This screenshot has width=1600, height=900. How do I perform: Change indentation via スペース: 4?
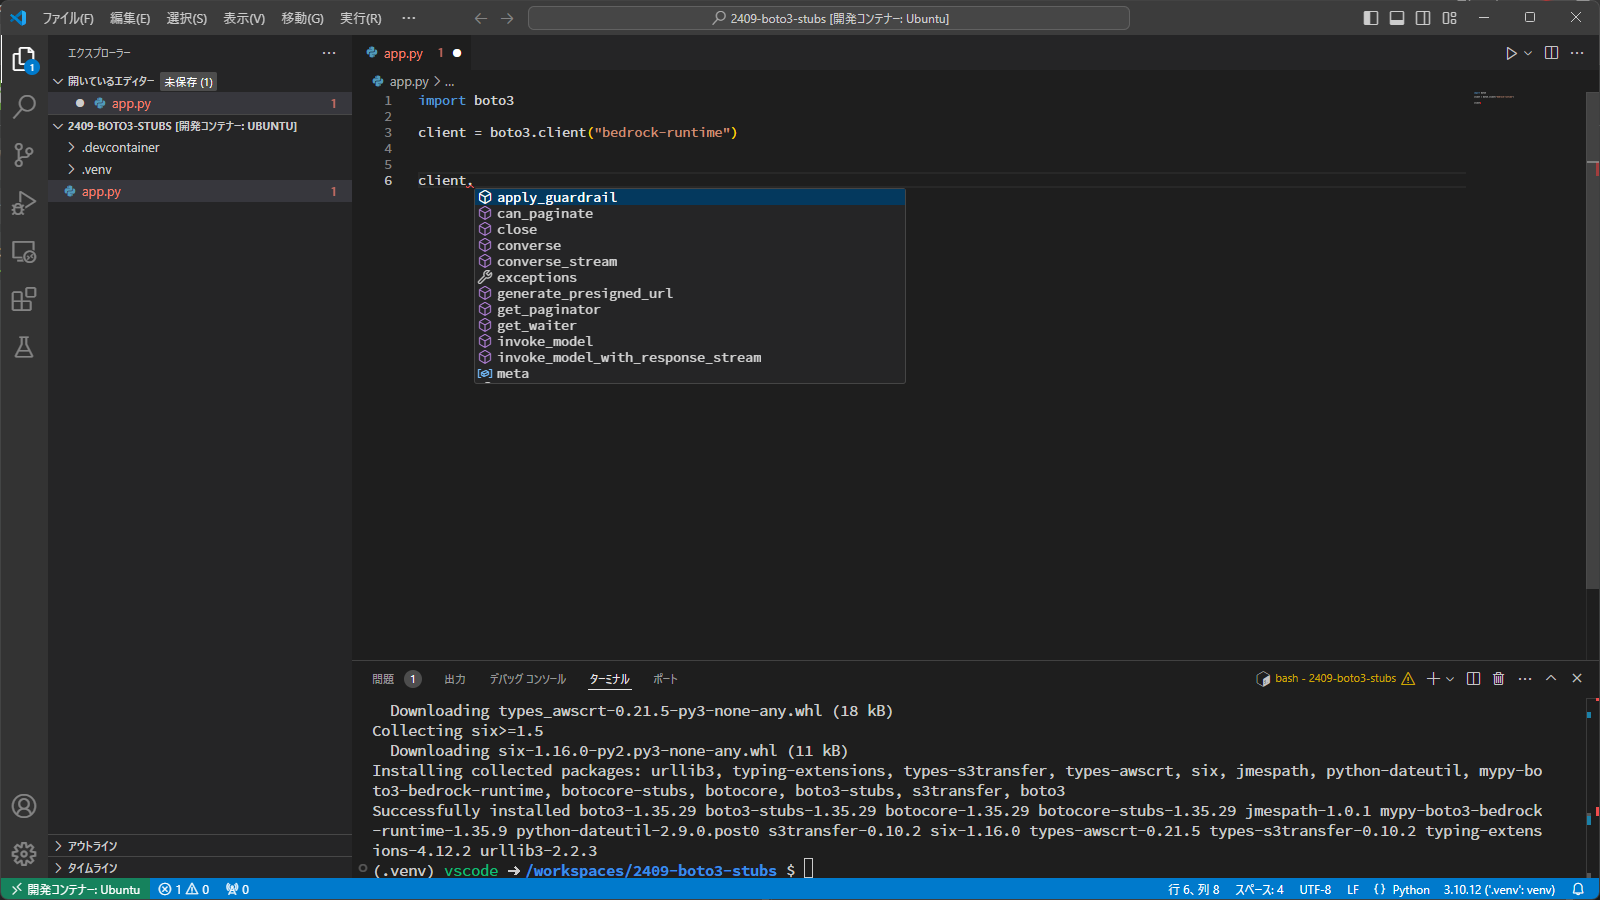tap(1259, 889)
